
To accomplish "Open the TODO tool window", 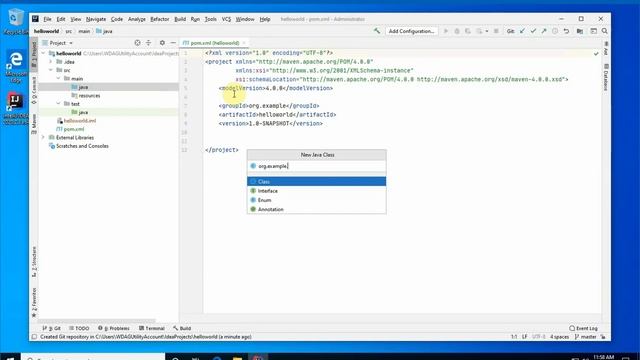I will tap(79, 328).
